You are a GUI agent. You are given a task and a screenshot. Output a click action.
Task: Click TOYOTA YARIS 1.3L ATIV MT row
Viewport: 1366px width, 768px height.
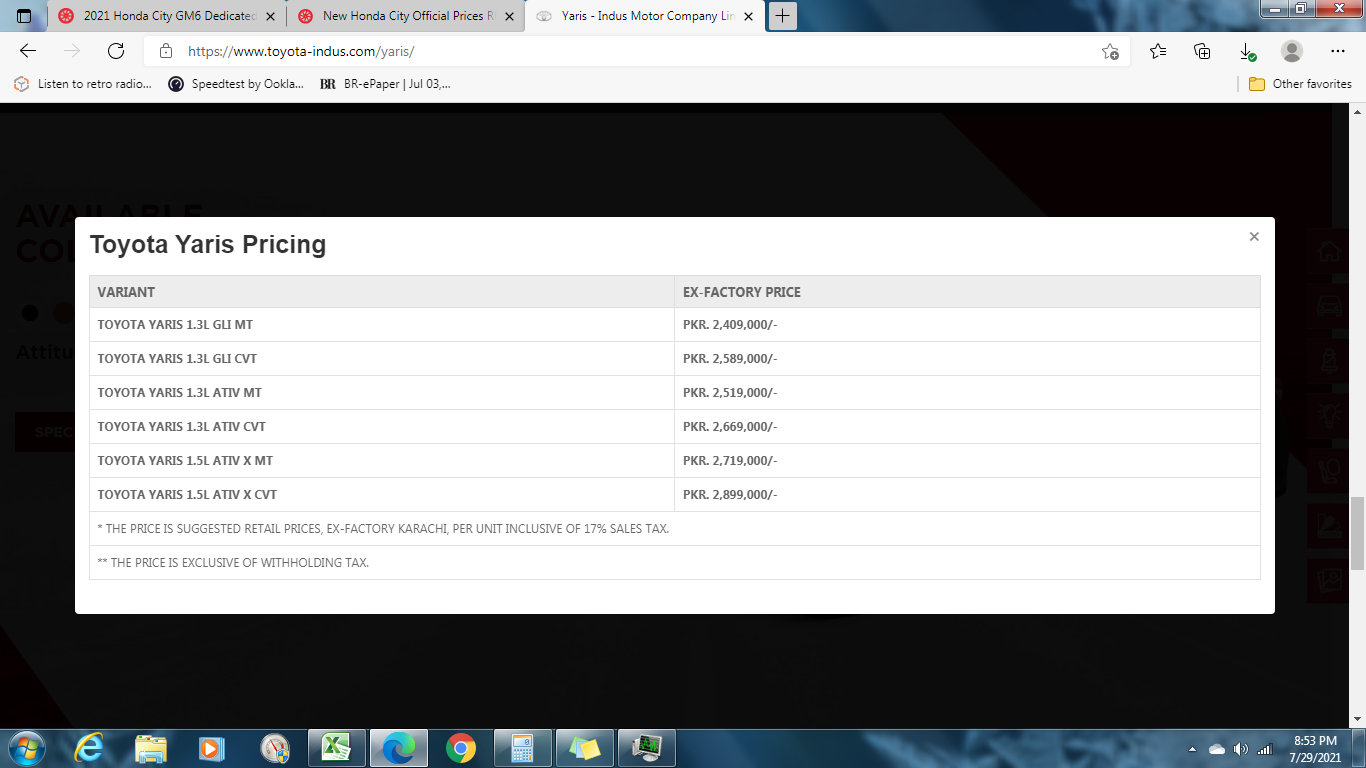675,392
